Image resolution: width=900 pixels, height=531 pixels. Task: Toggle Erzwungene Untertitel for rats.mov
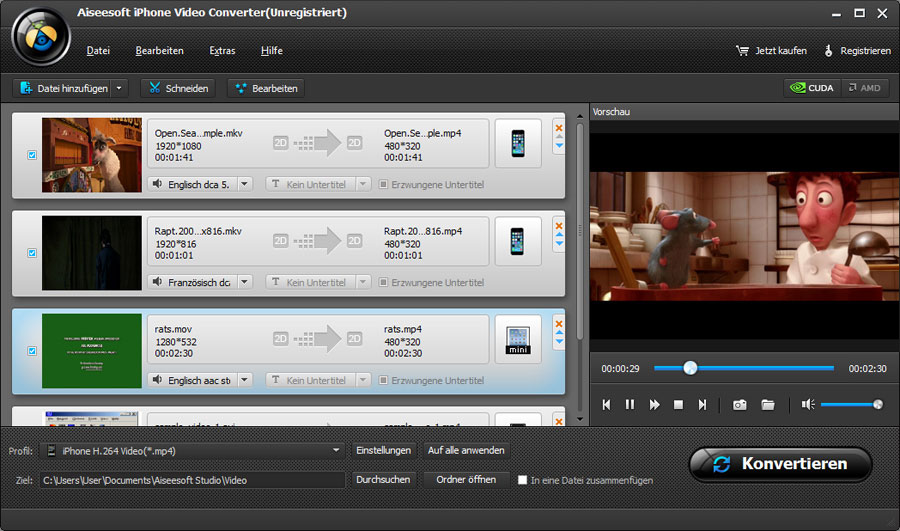383,380
